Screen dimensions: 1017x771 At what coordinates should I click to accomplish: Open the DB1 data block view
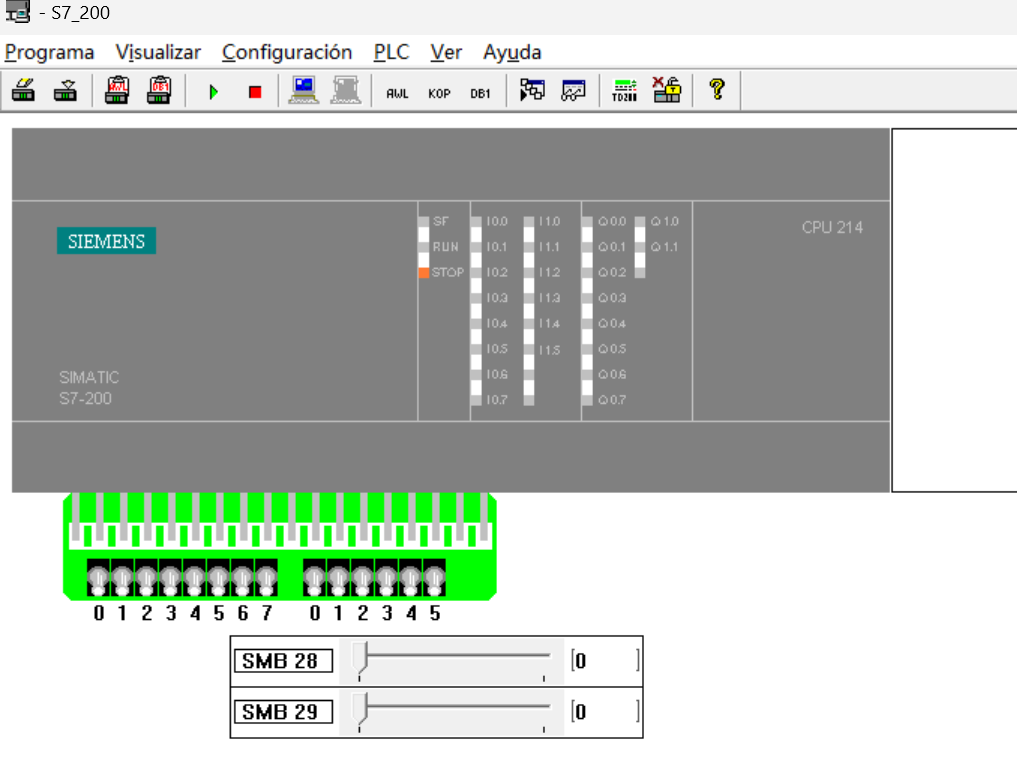tap(480, 93)
